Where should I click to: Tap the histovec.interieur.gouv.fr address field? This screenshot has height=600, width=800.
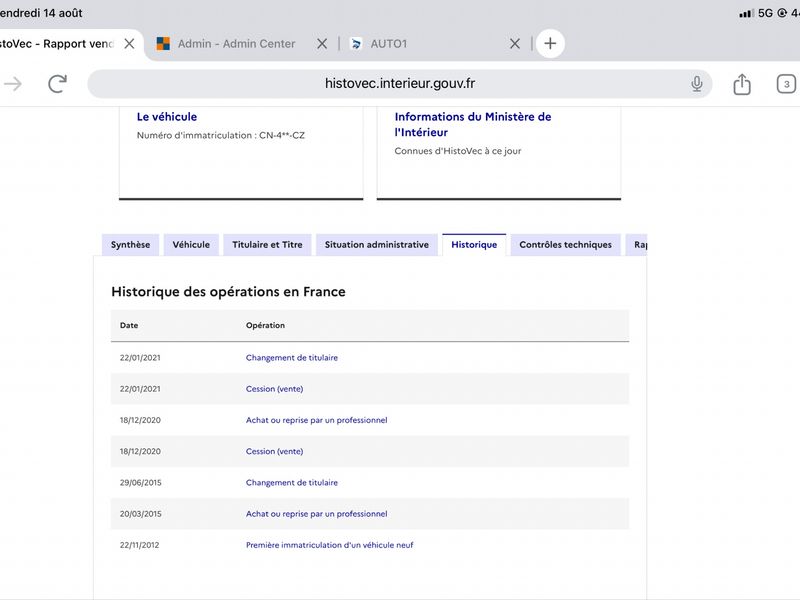coord(399,84)
